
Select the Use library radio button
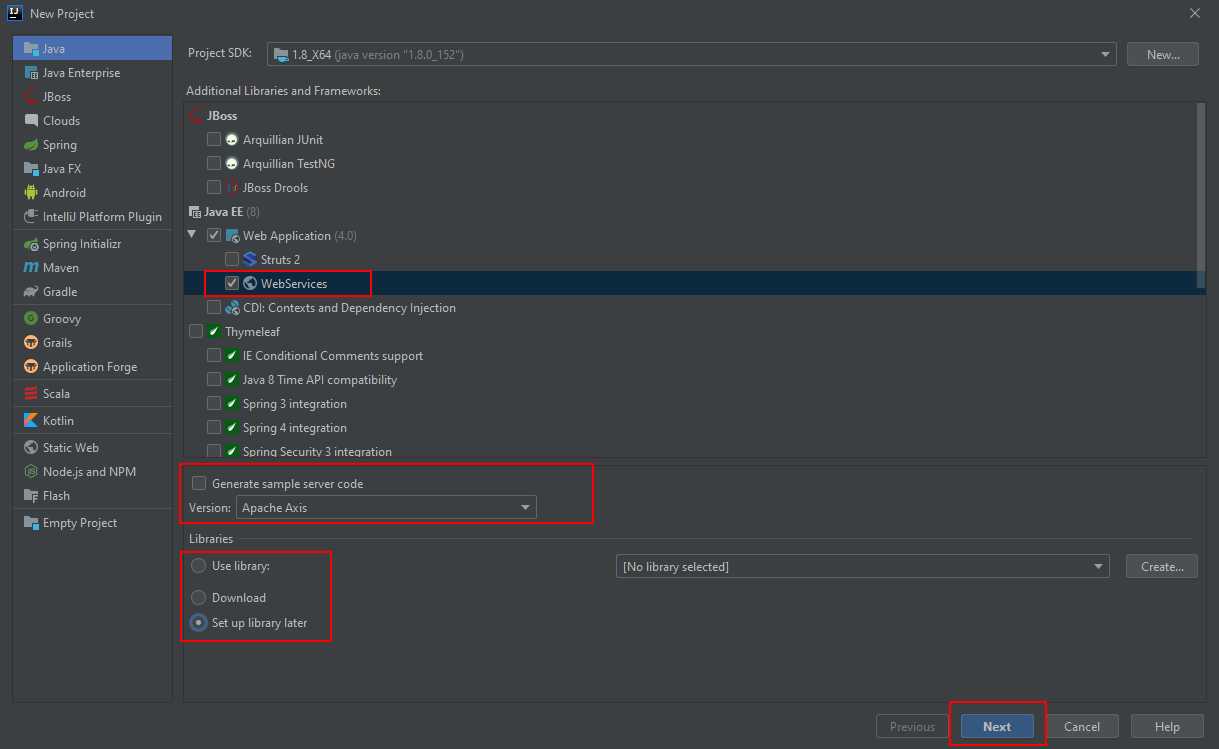(198, 565)
